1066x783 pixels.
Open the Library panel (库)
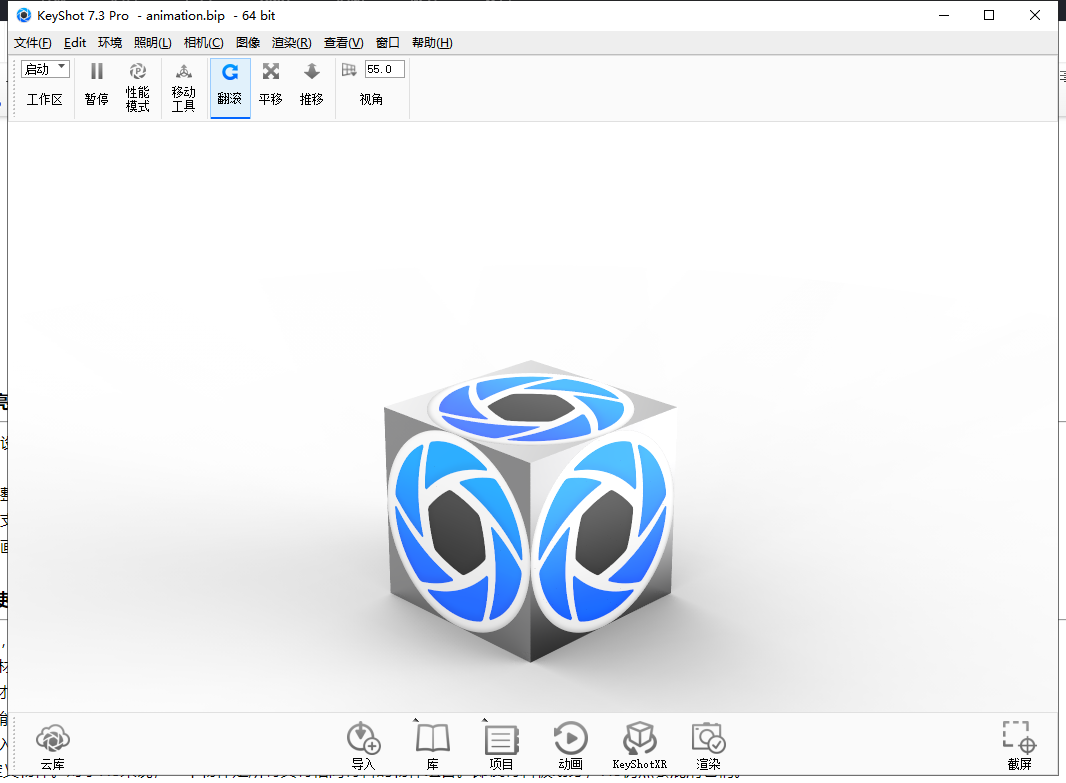(x=432, y=746)
